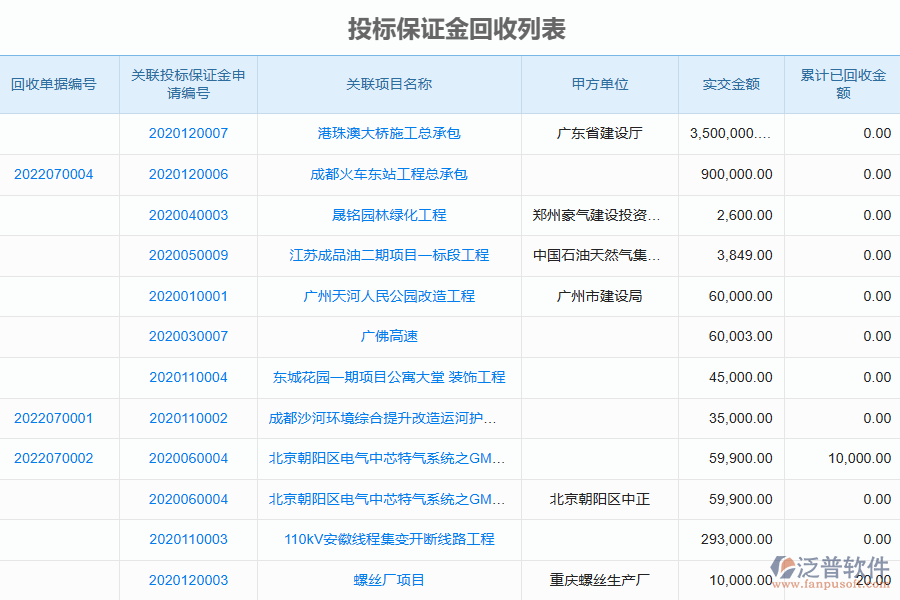Open project 广佛高速
The image size is (900, 600).
[388, 336]
